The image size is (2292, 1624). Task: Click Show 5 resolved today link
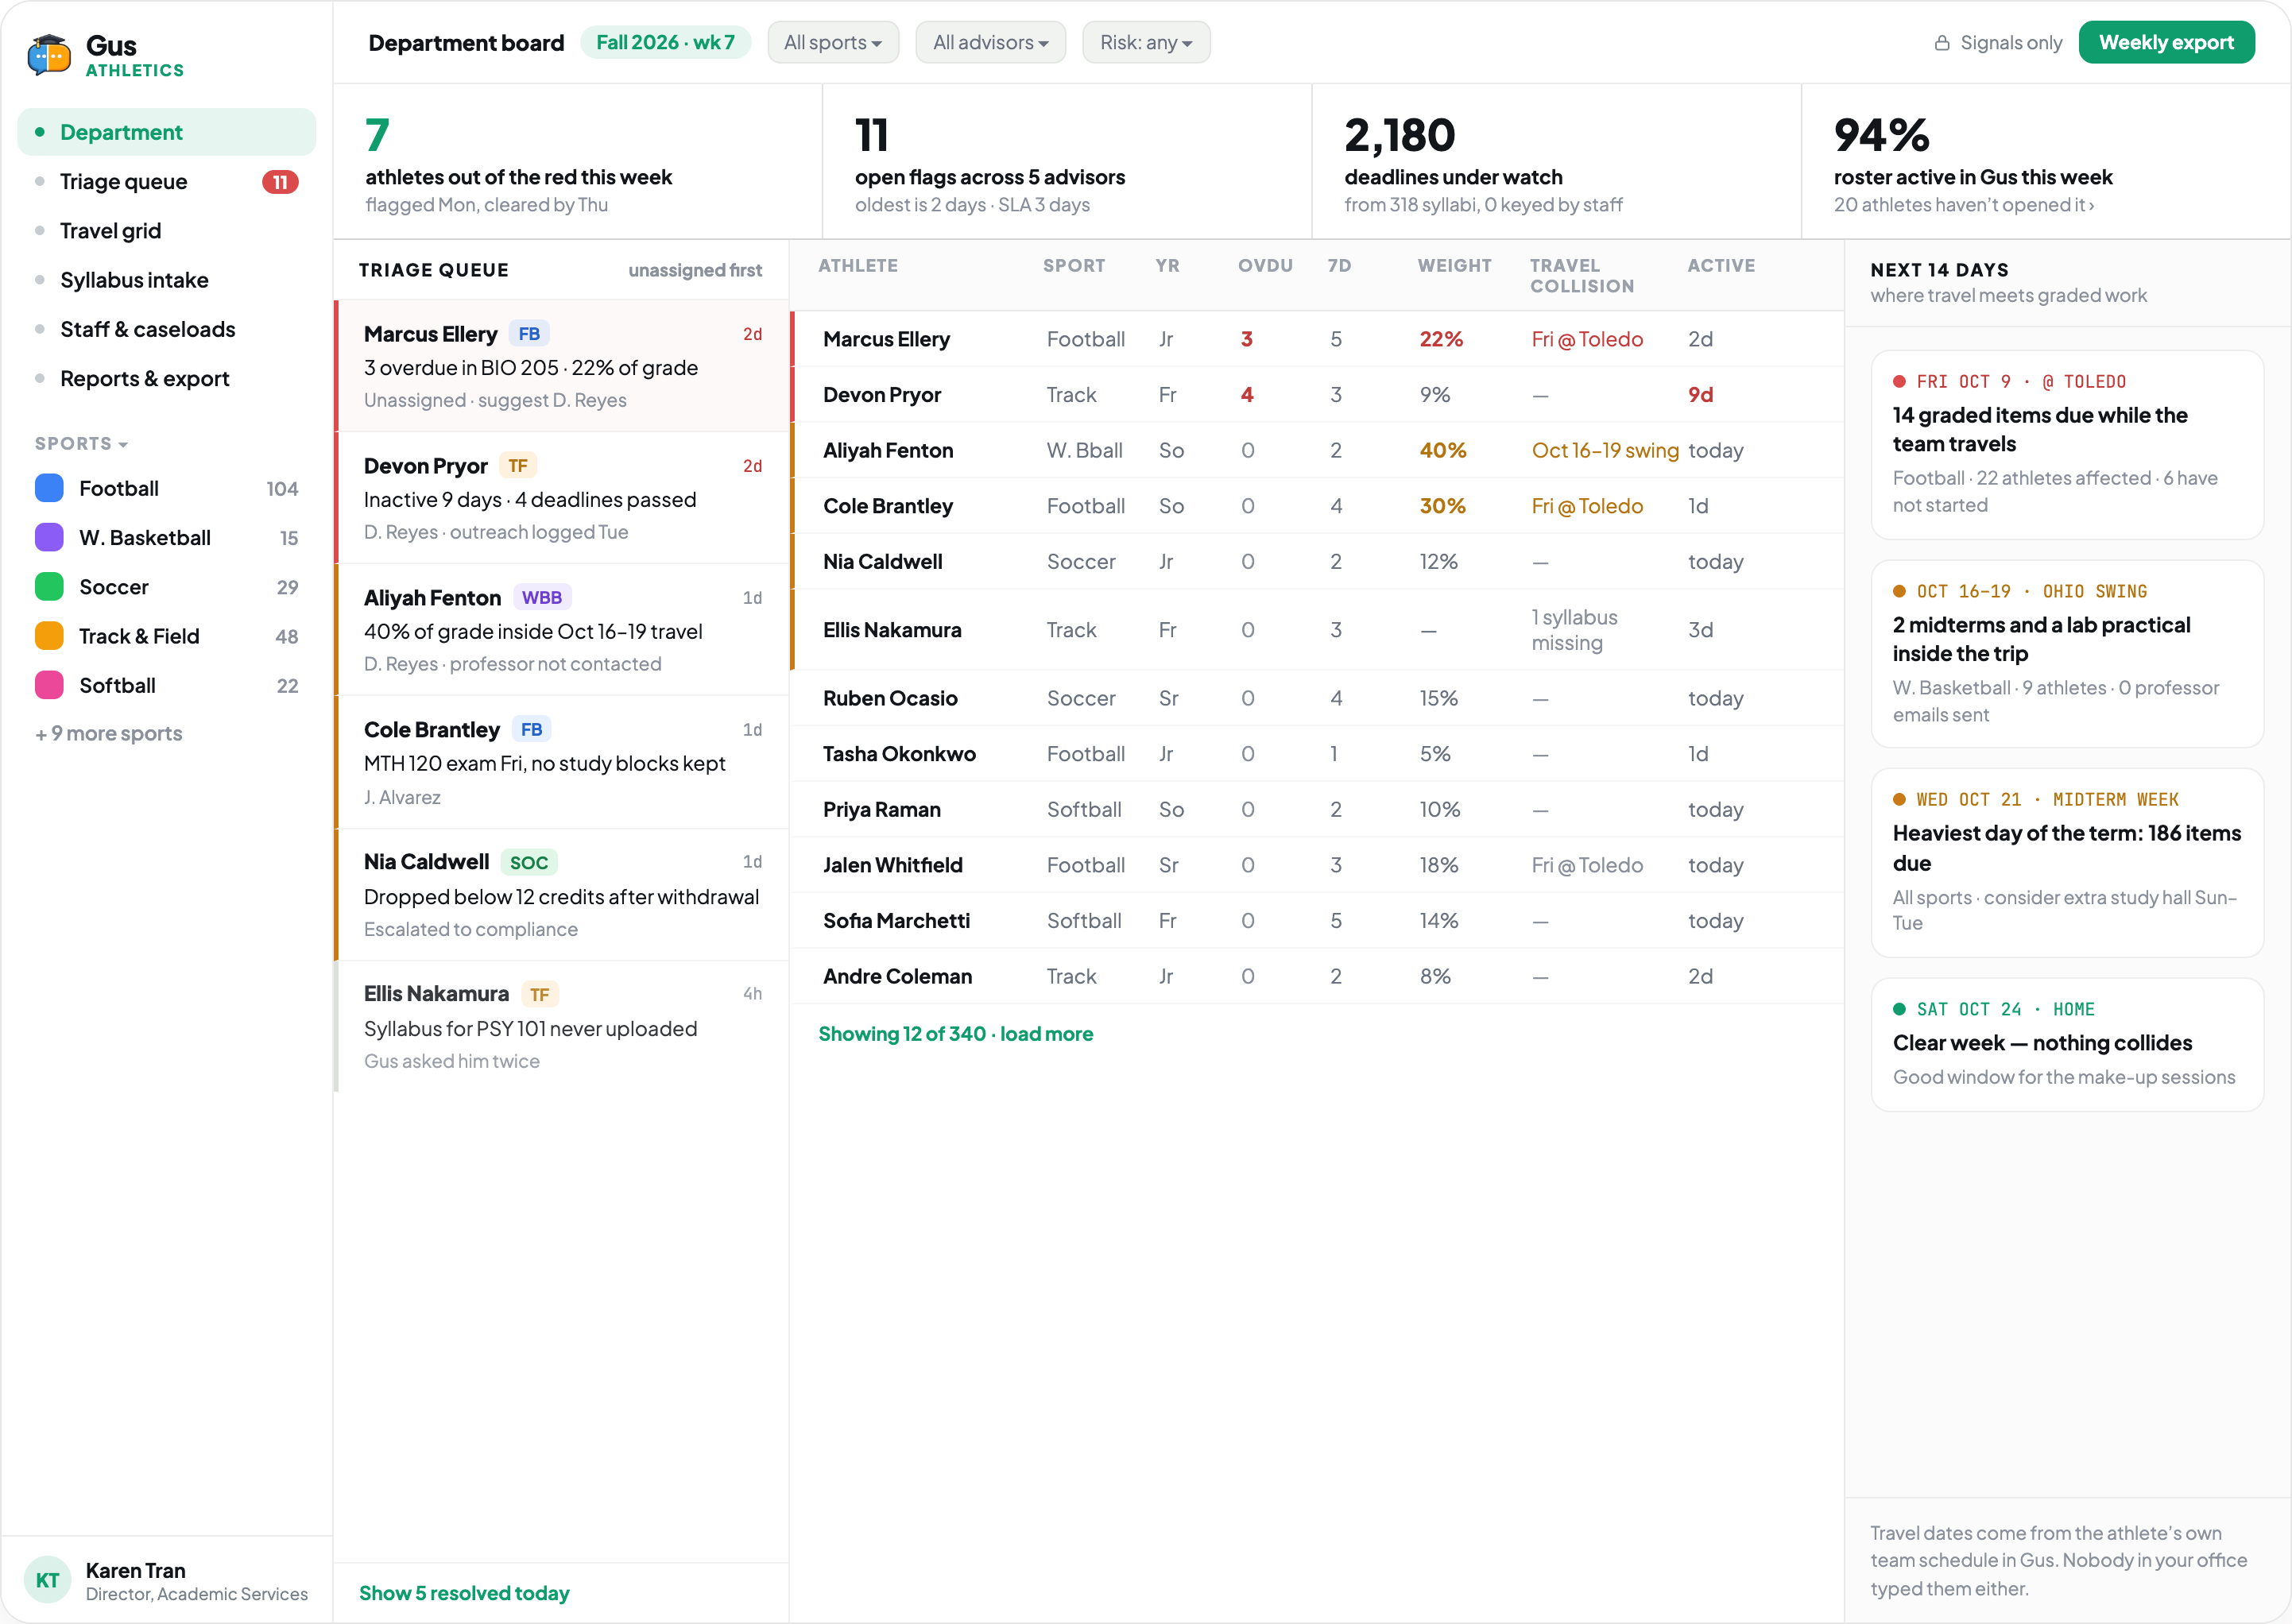click(464, 1593)
